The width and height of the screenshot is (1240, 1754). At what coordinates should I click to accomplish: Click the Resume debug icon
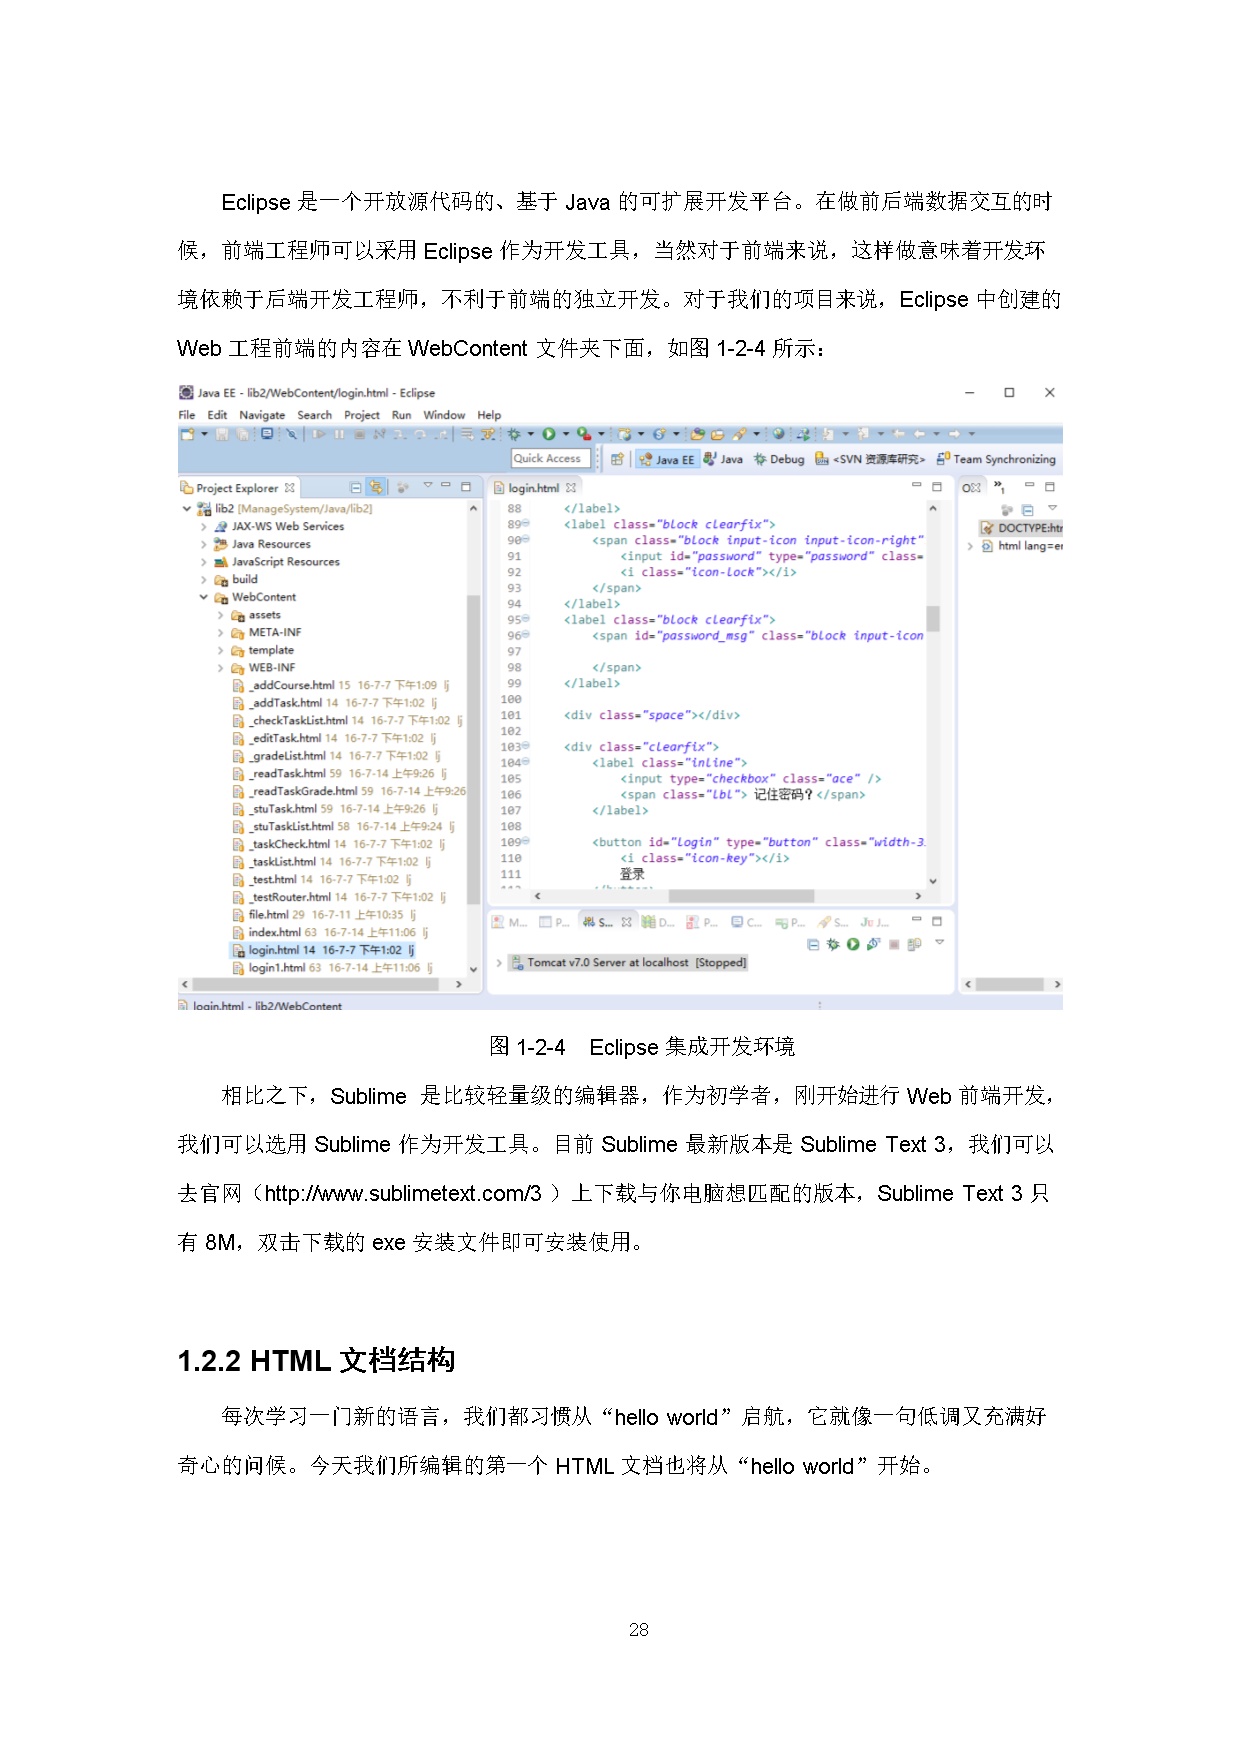(319, 434)
